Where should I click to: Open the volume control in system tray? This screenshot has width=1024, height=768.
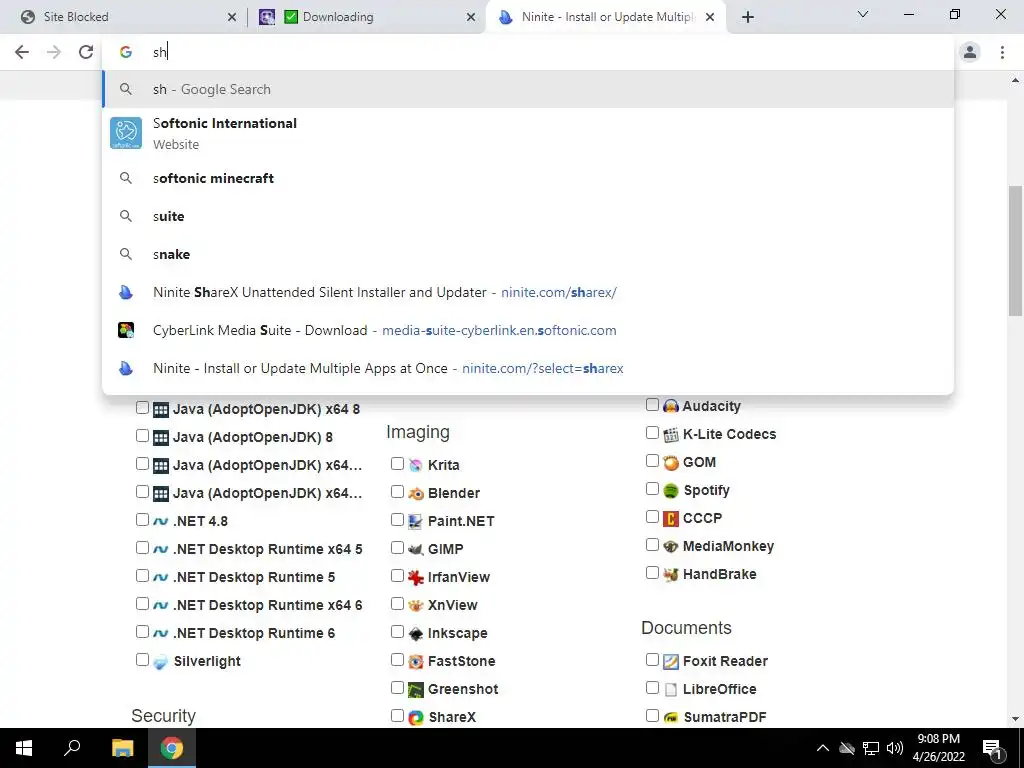coord(895,748)
